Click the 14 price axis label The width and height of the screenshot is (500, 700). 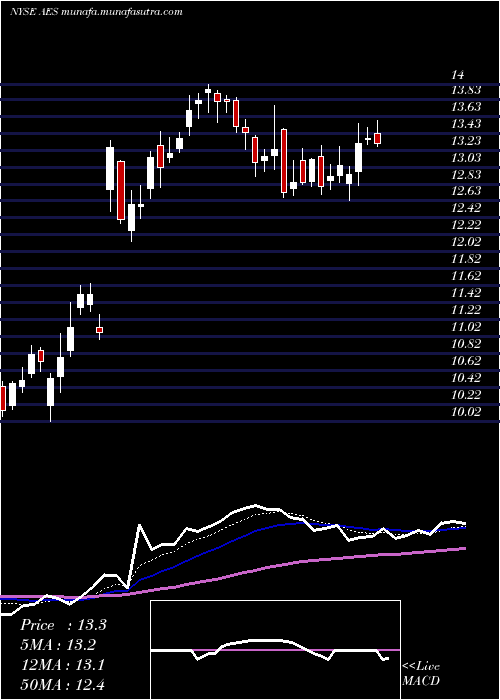459,75
